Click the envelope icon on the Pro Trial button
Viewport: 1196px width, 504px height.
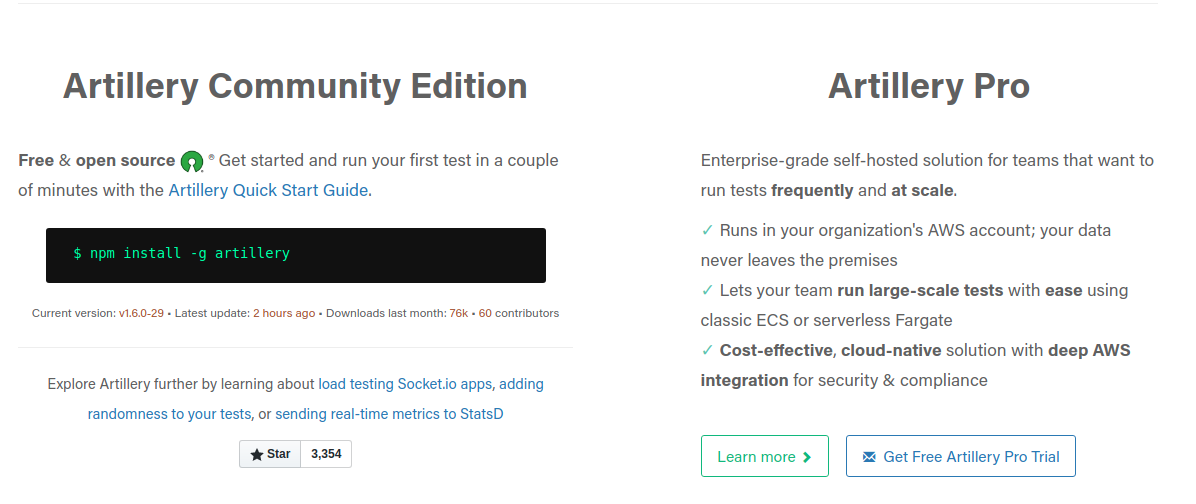pyautogui.click(x=869, y=457)
